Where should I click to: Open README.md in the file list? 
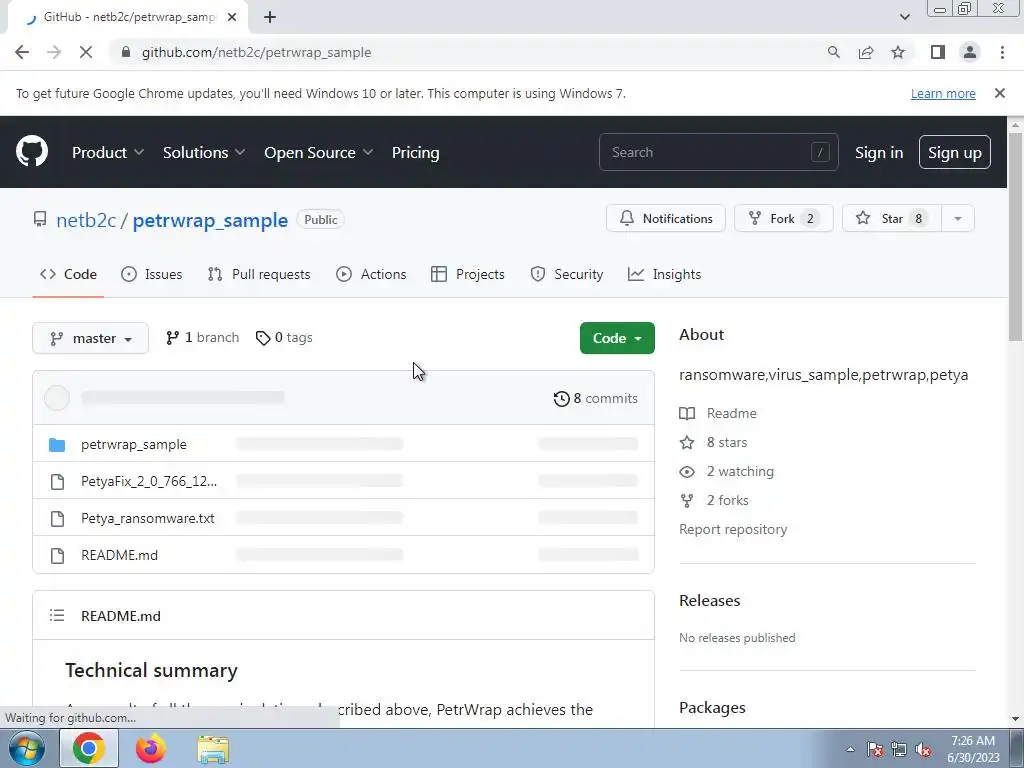(x=120, y=555)
